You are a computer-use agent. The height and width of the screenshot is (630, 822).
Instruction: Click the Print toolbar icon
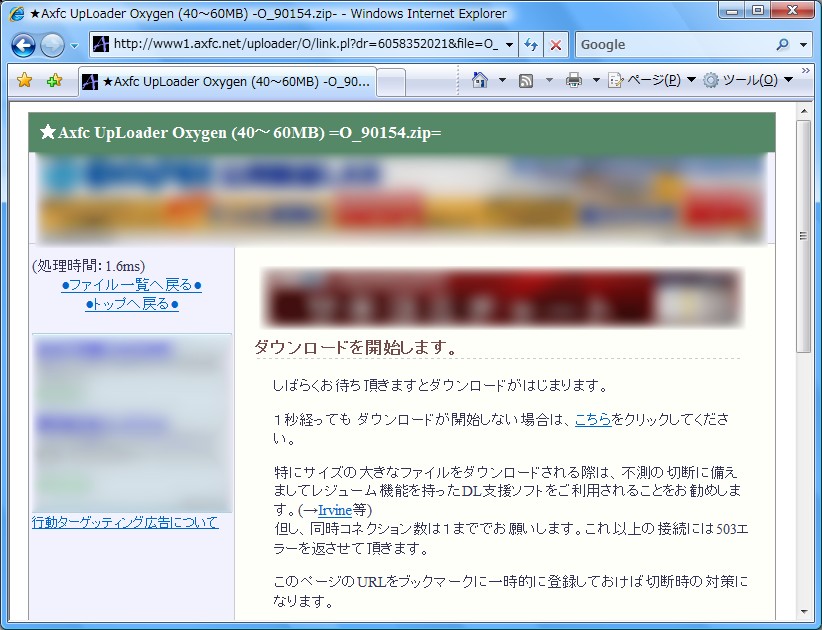click(x=574, y=80)
